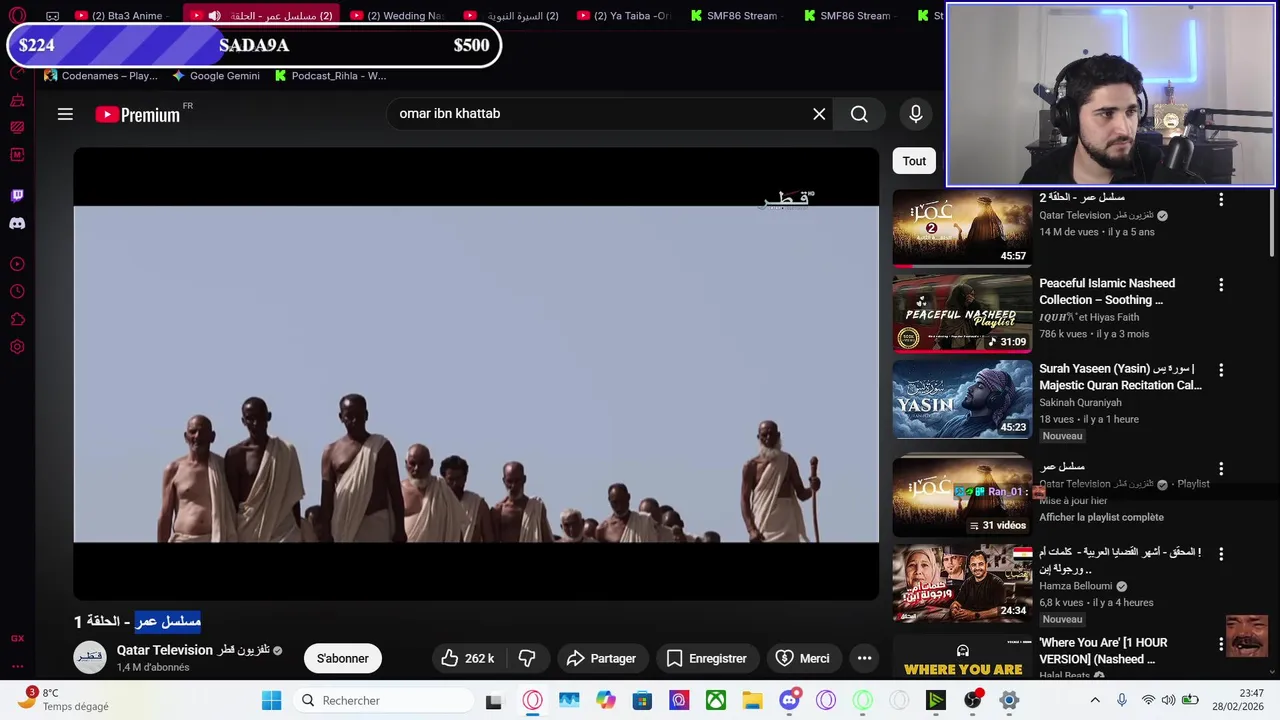Switch to Bta3 Anime tab
This screenshot has height=720, width=1280.
pyautogui.click(x=120, y=16)
